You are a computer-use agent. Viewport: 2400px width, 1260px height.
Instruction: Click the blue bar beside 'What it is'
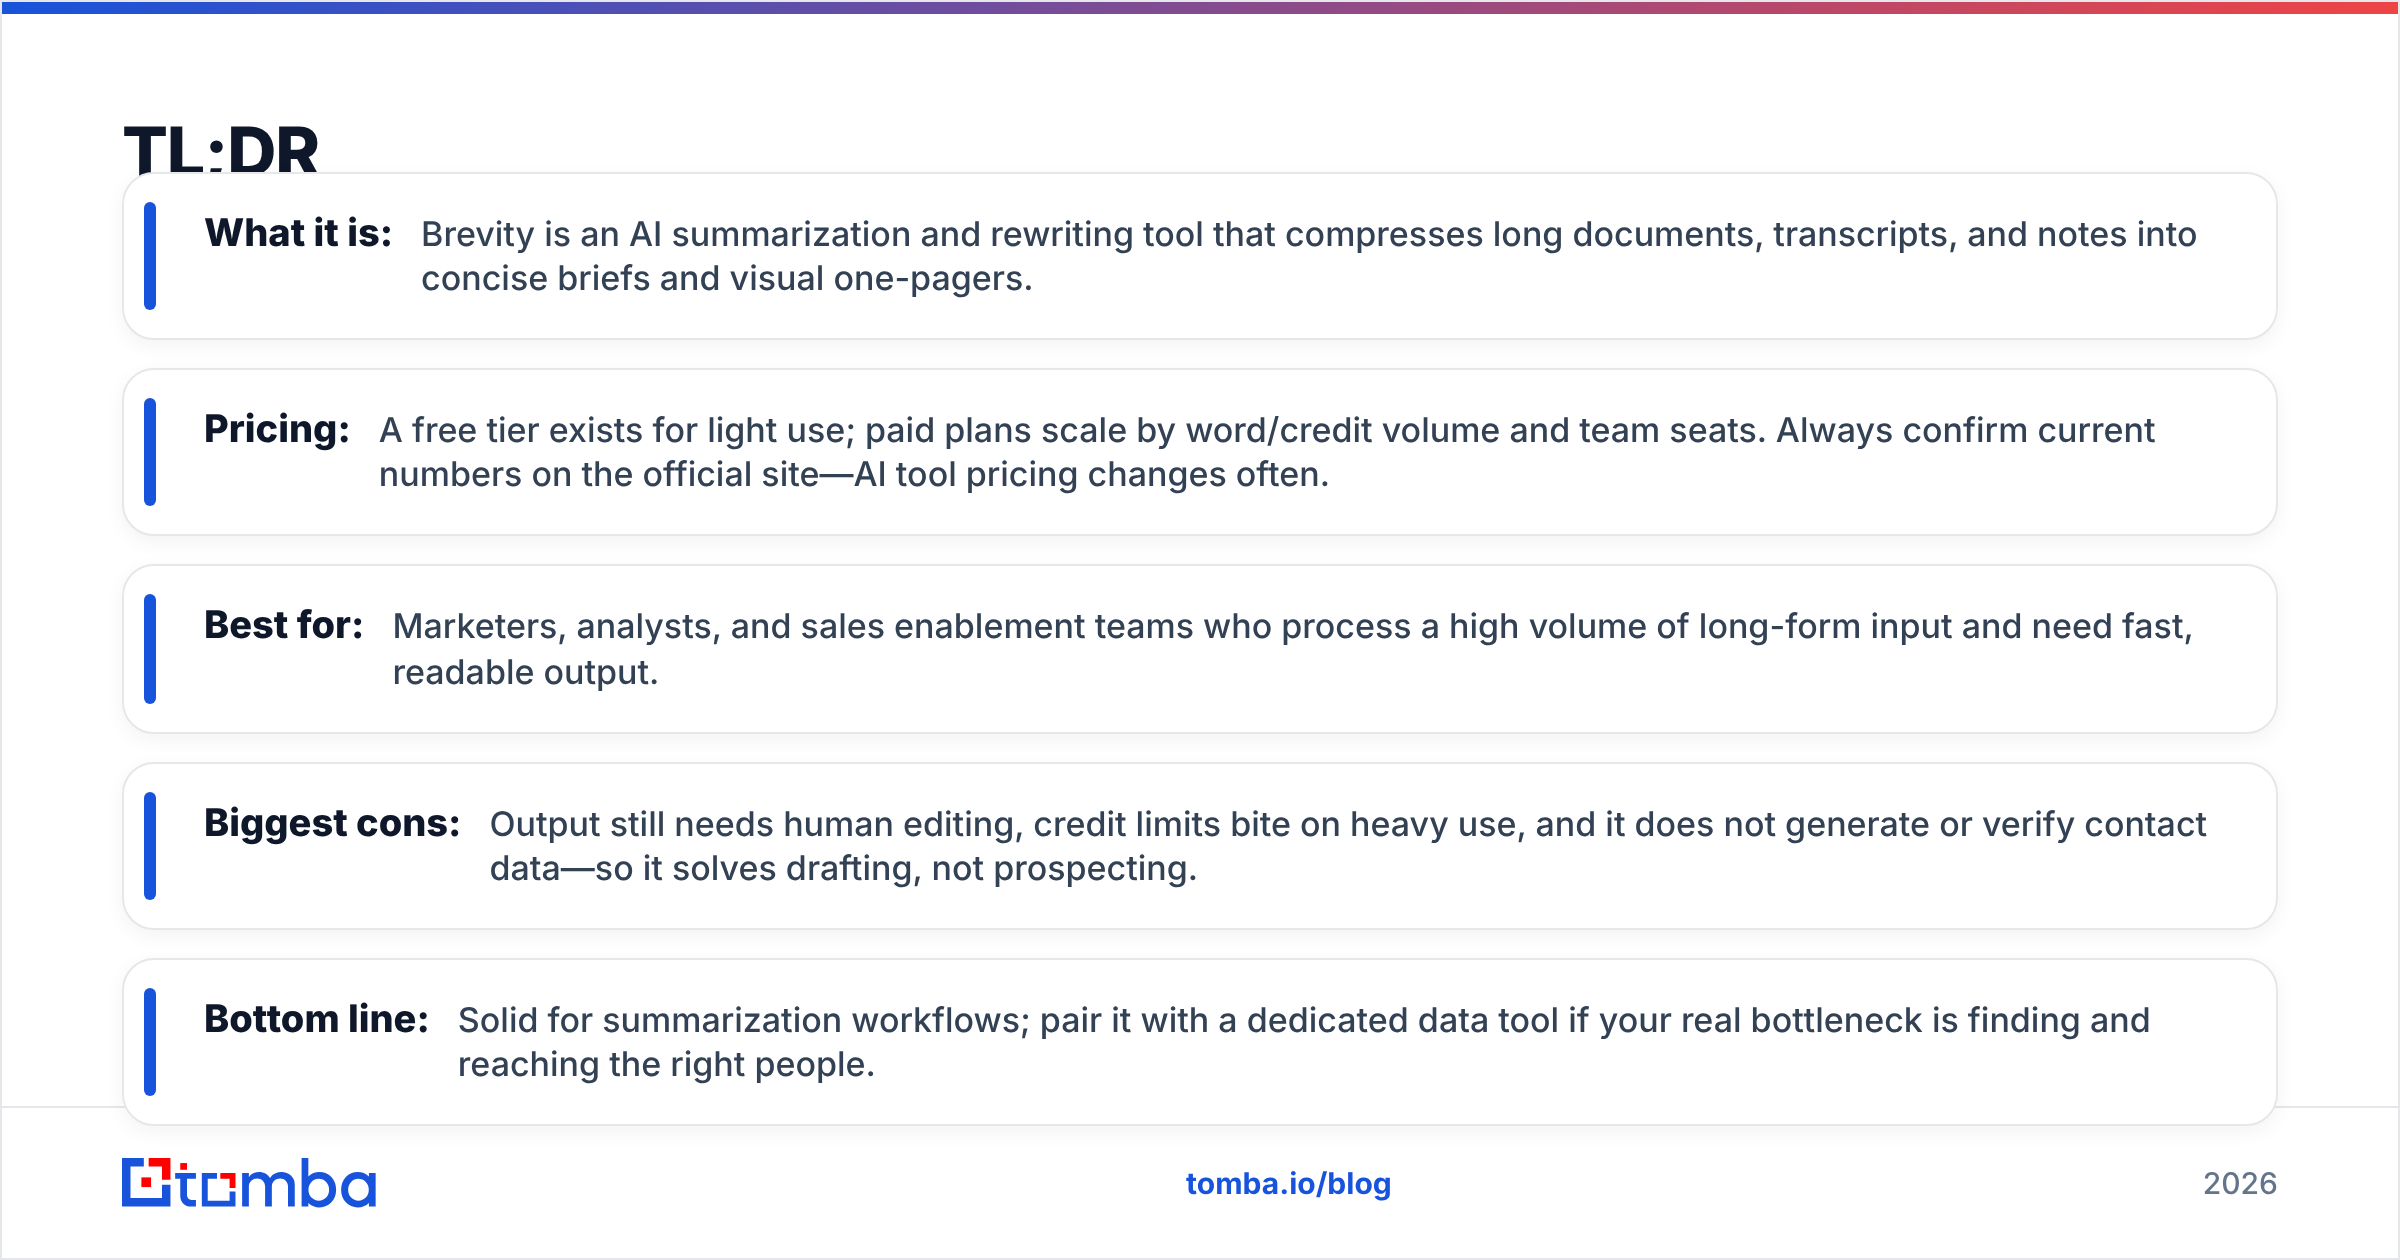coord(150,256)
